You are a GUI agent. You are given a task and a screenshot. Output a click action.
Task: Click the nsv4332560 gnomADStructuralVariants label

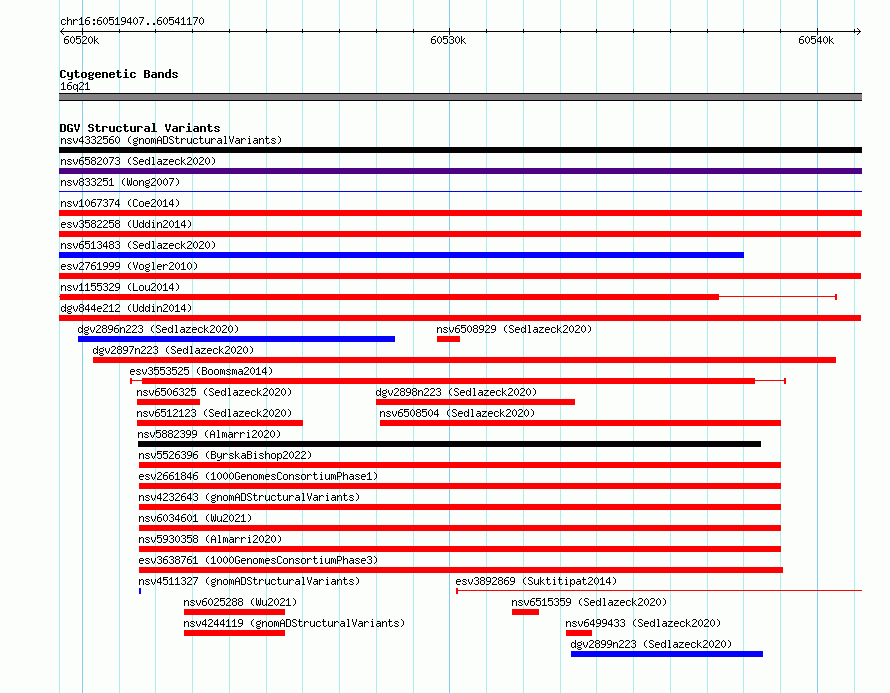171,140
